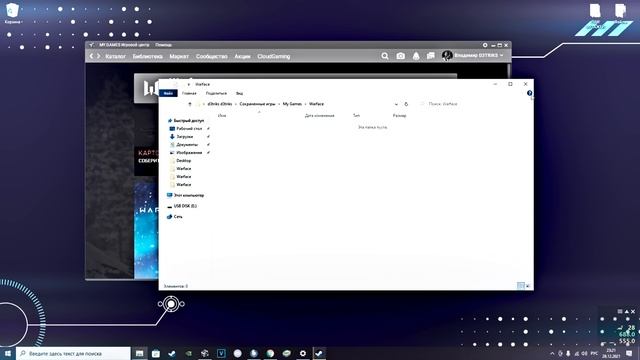Go forward in MY.GAMES navigation

pos(98,56)
